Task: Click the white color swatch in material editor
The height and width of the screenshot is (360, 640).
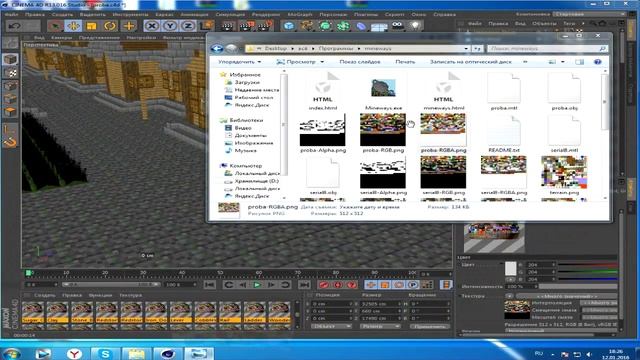Action: click(510, 269)
